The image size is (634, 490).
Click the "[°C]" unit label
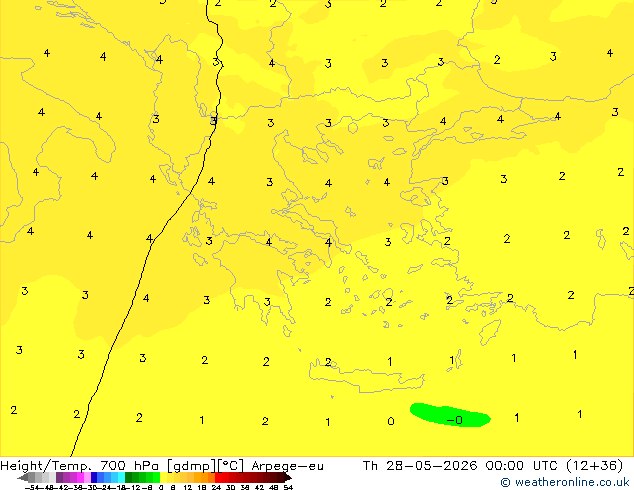pyautogui.click(x=231, y=466)
